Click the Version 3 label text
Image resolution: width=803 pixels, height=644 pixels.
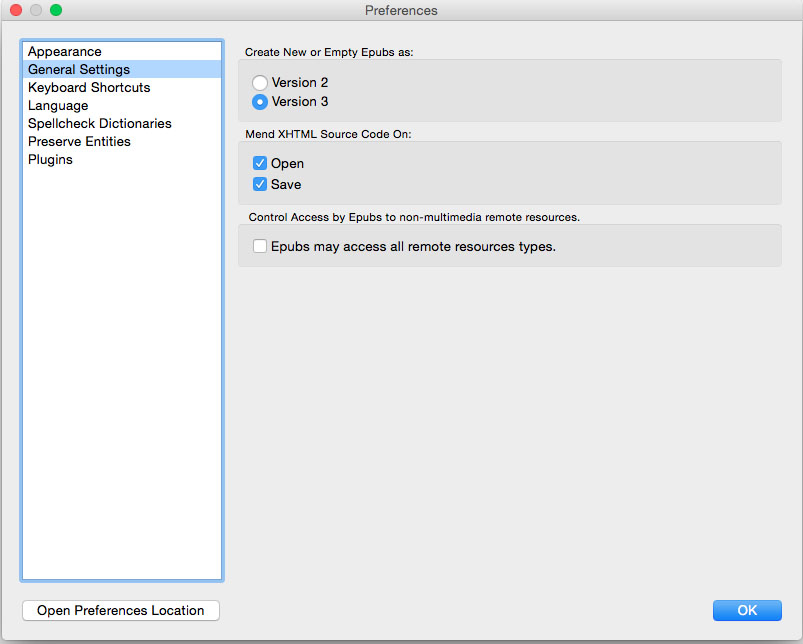tap(300, 101)
